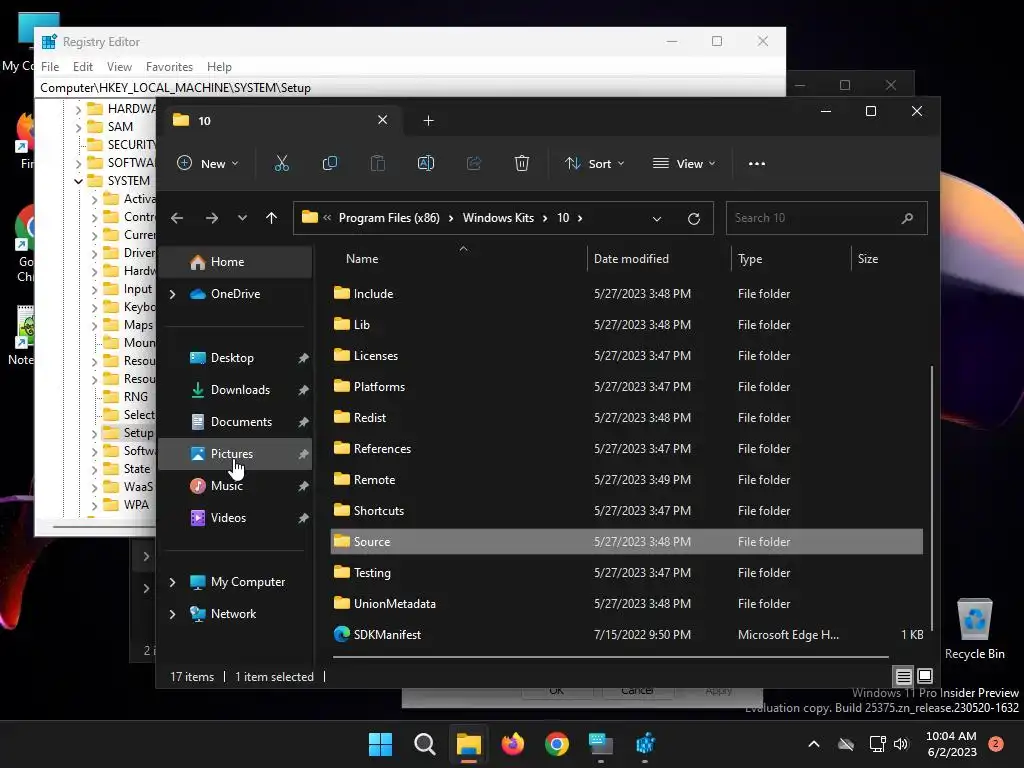Click the file list vertical scrollbar
Screen dimensions: 1024x768
[x=931, y=496]
